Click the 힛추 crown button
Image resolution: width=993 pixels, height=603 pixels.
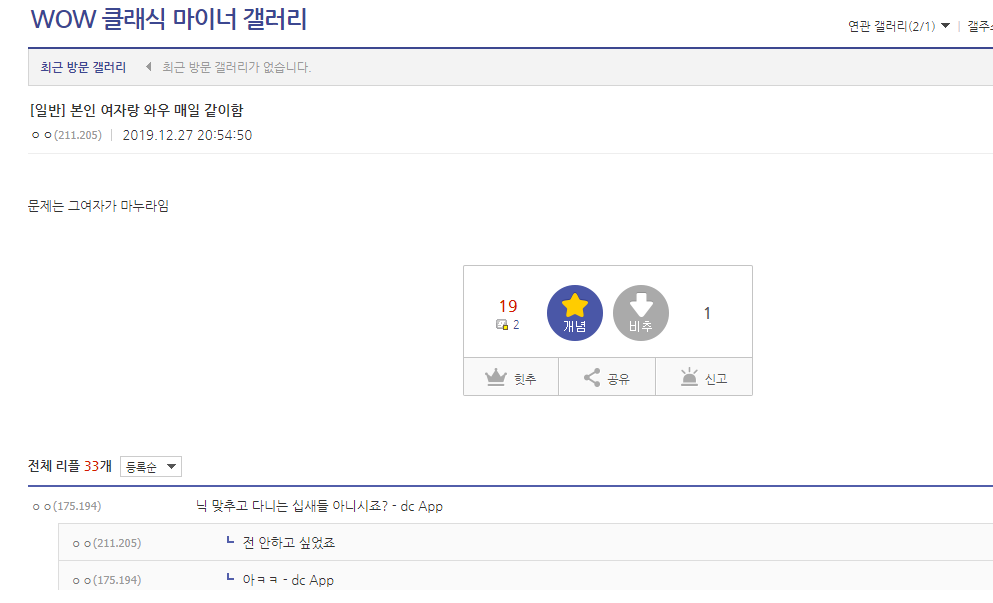pos(511,378)
